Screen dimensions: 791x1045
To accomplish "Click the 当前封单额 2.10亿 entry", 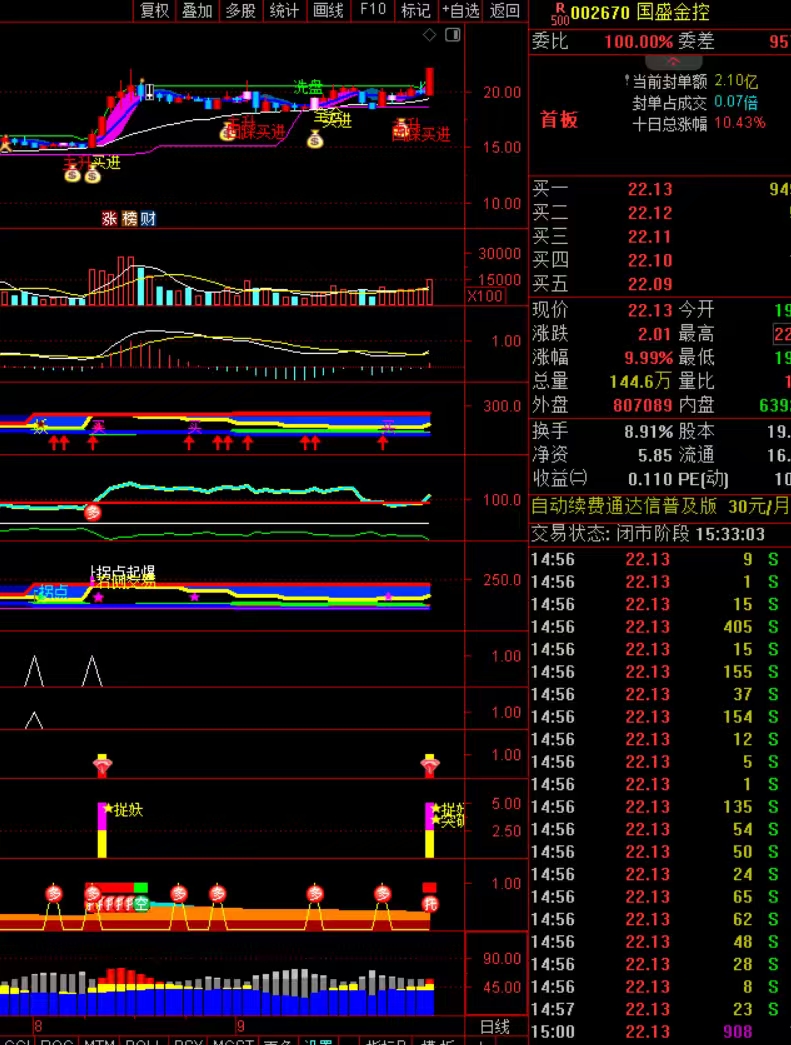I will (x=695, y=81).
